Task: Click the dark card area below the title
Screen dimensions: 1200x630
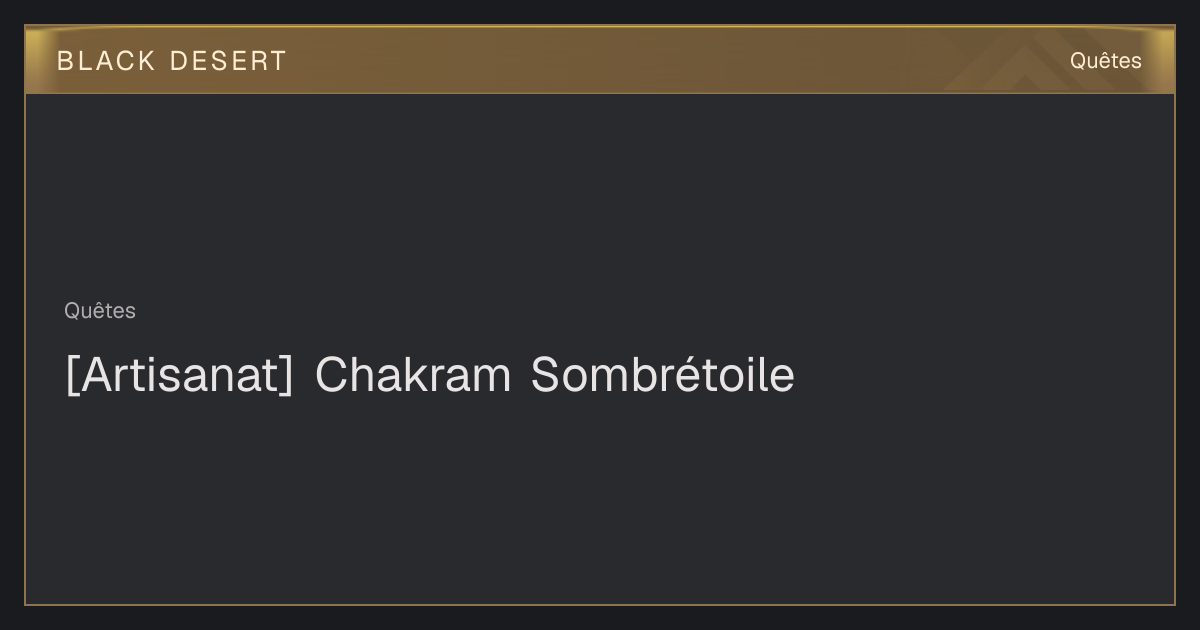Action: 600,500
